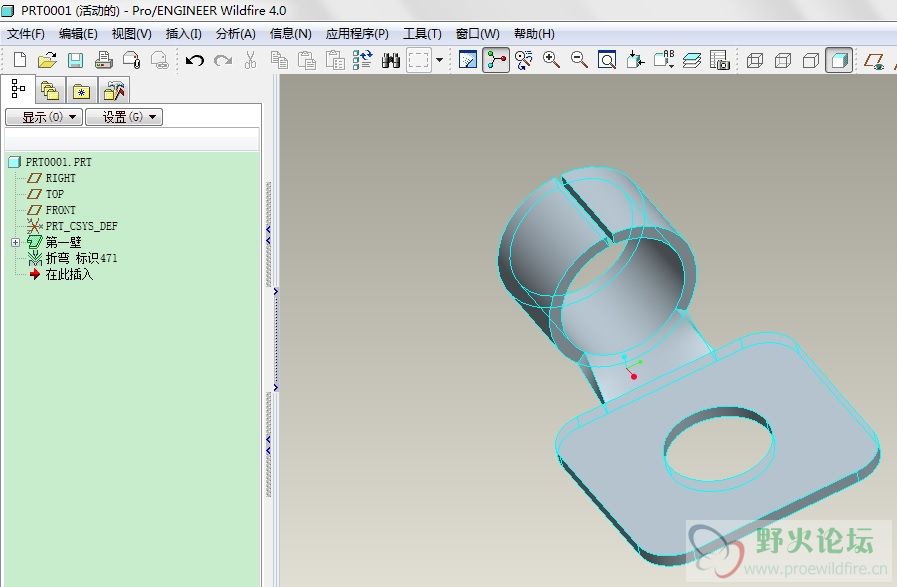Toggle the Wireframe display mode

(756, 60)
